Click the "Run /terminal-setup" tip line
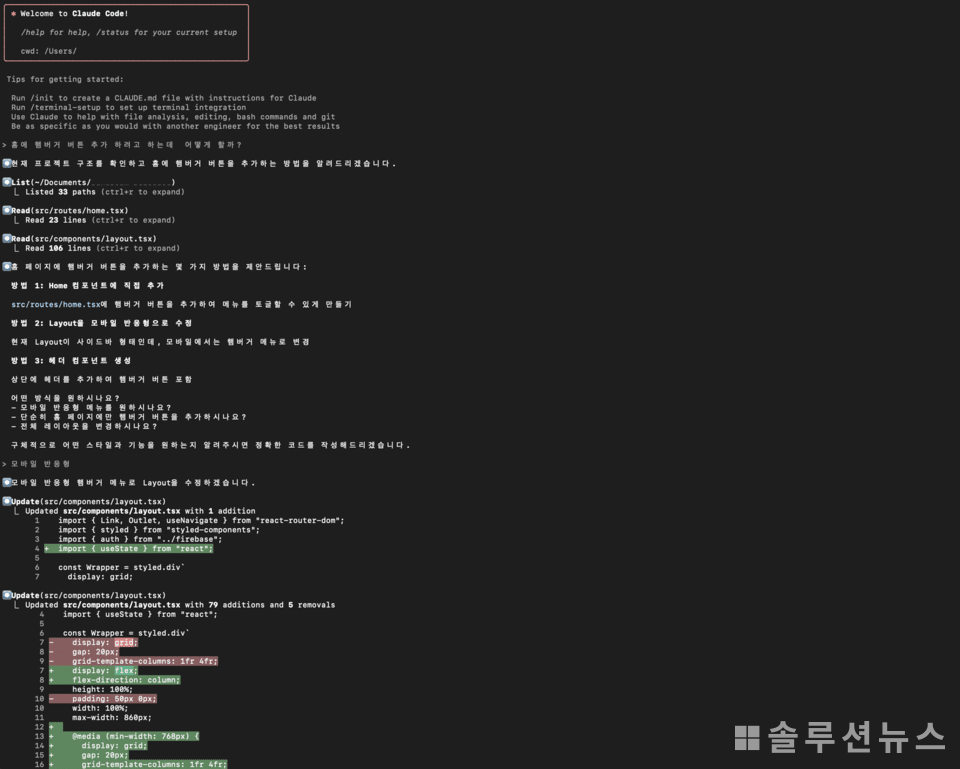This screenshot has width=960, height=769. tap(129, 108)
